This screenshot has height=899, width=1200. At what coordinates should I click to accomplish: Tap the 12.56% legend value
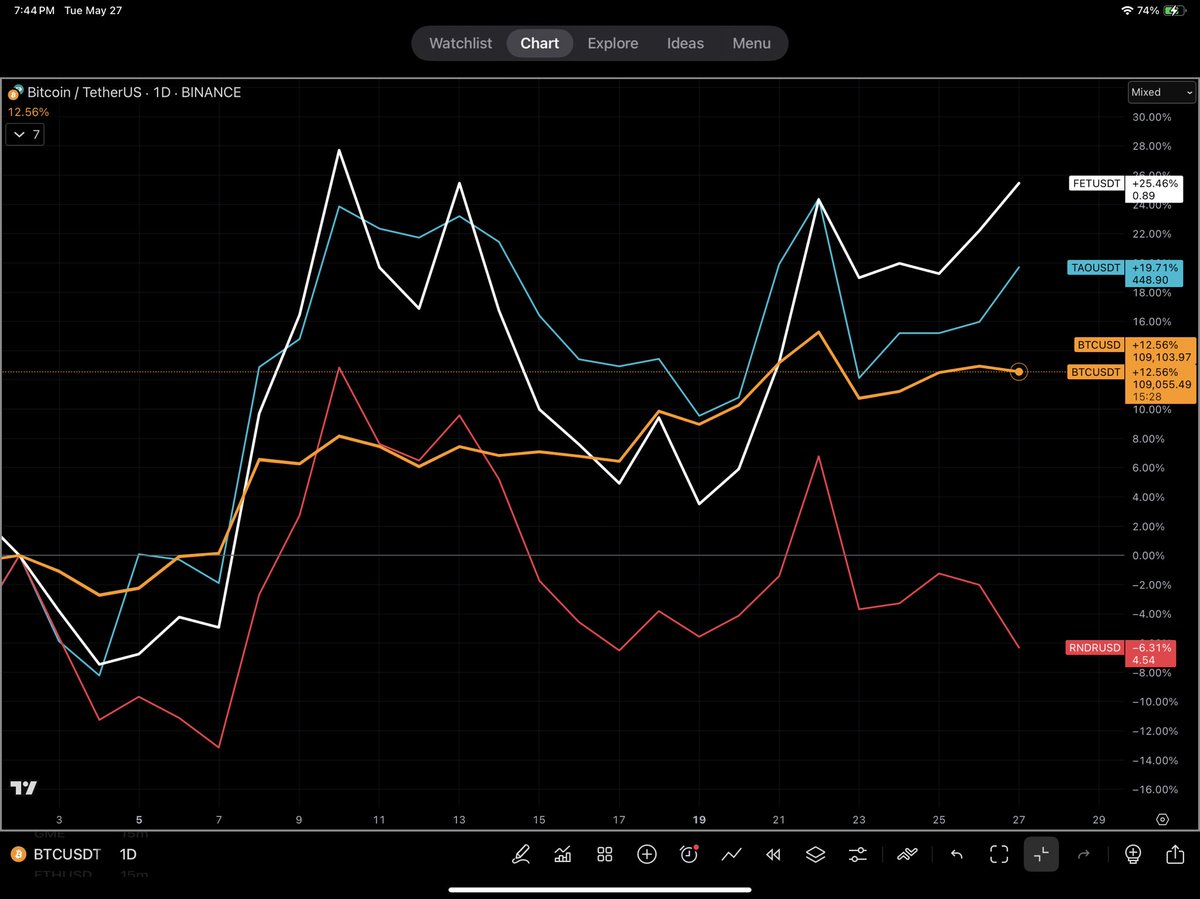[x=28, y=112]
